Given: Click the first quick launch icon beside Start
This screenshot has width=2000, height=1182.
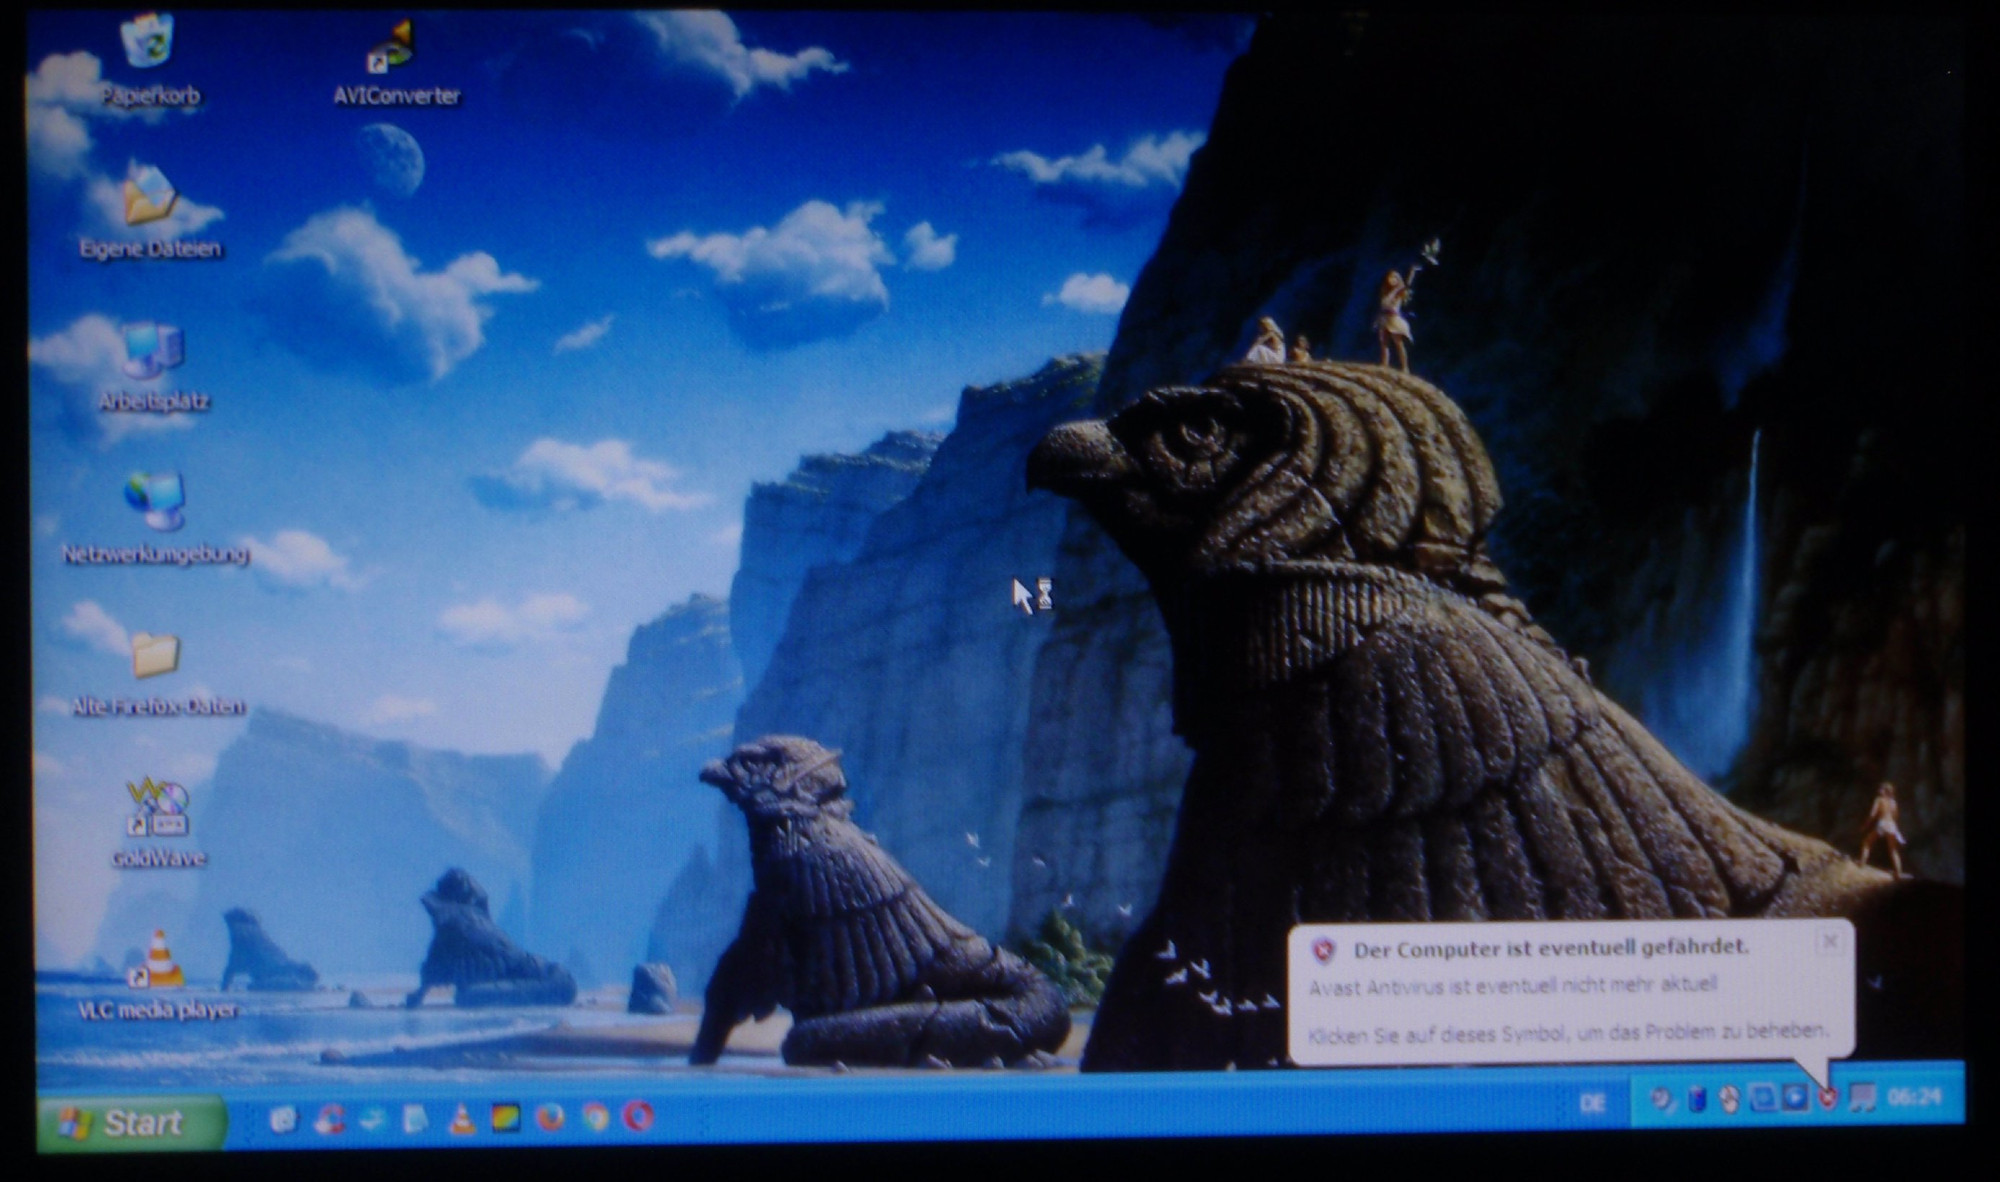Looking at the screenshot, I should (284, 1119).
